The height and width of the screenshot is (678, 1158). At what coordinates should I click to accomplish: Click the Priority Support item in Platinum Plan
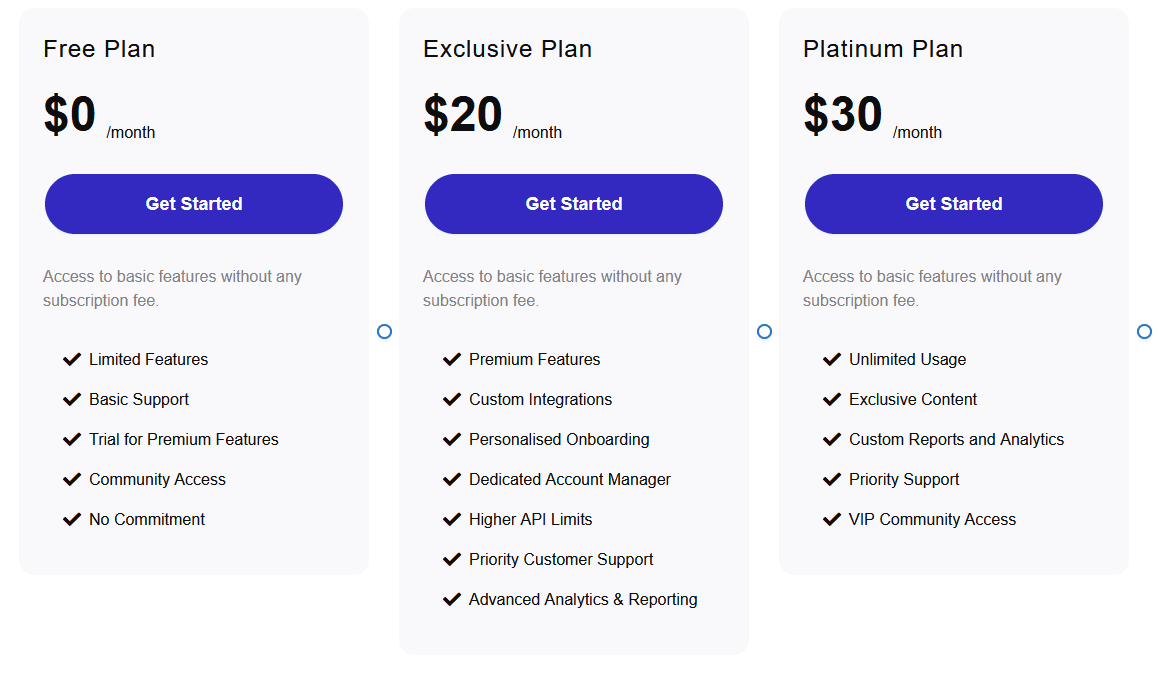904,479
